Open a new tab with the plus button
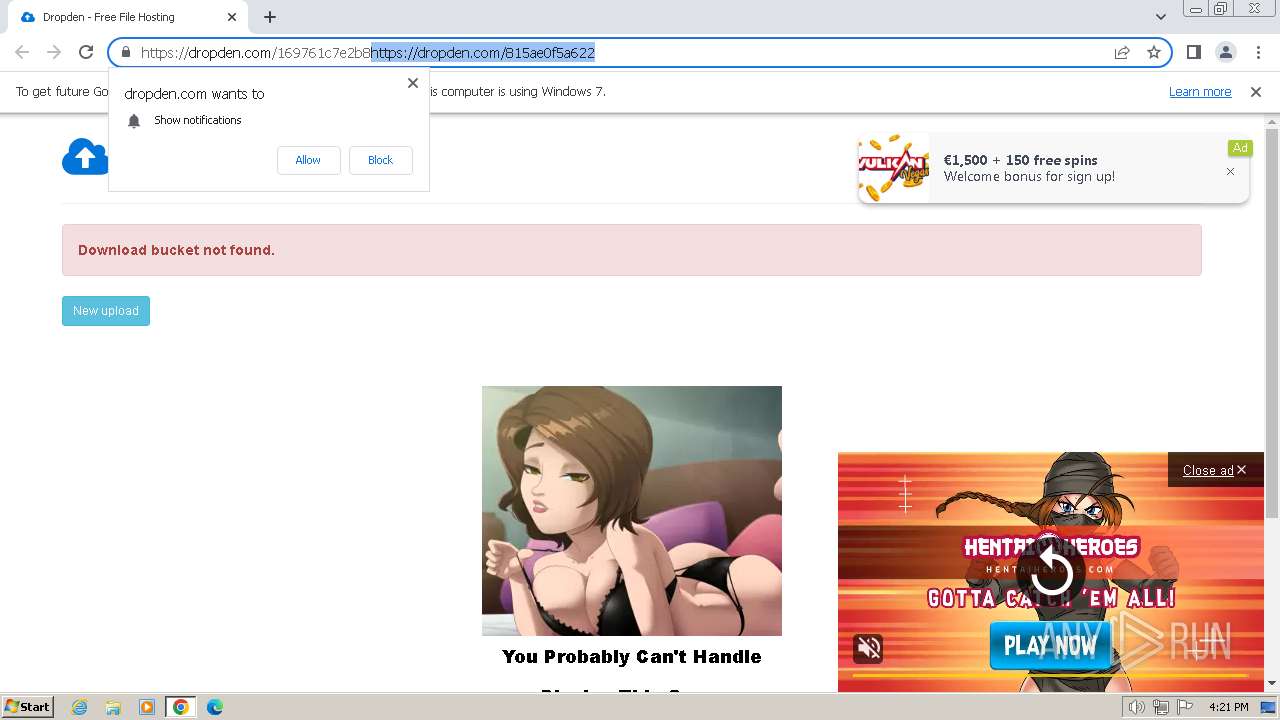1280x720 pixels. click(x=270, y=17)
